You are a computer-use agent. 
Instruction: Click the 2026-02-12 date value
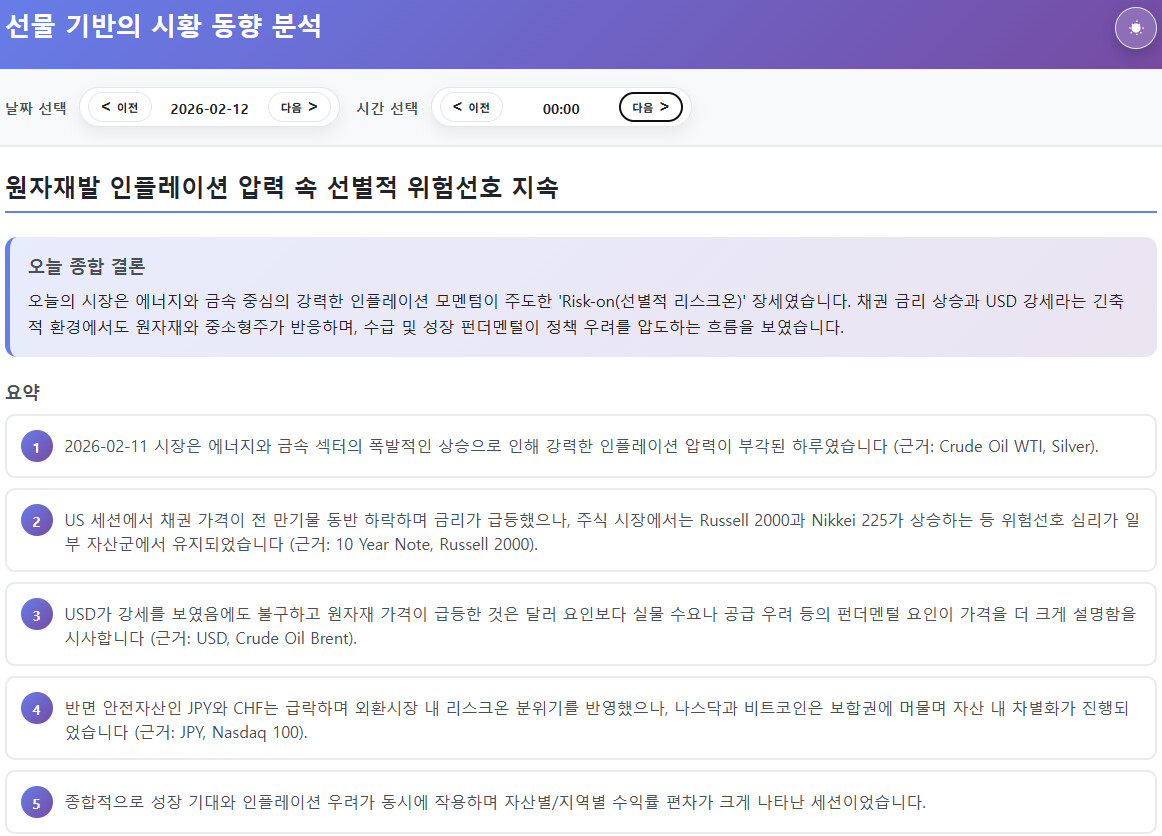coord(209,108)
